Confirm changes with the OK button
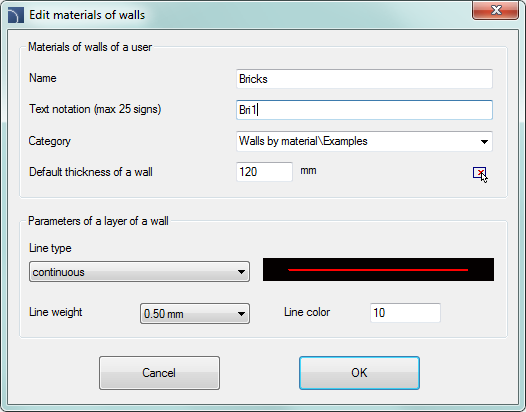 click(x=359, y=373)
